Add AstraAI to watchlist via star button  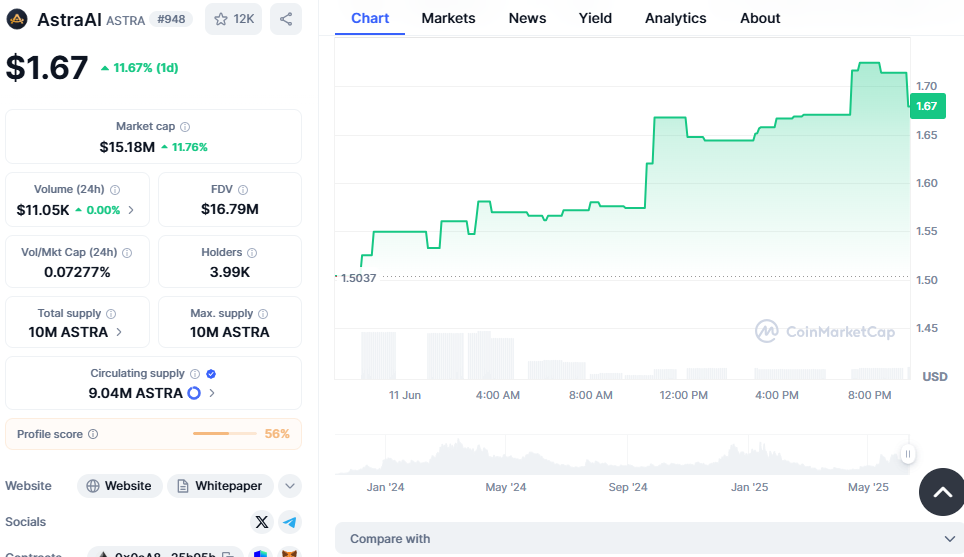(x=234, y=19)
